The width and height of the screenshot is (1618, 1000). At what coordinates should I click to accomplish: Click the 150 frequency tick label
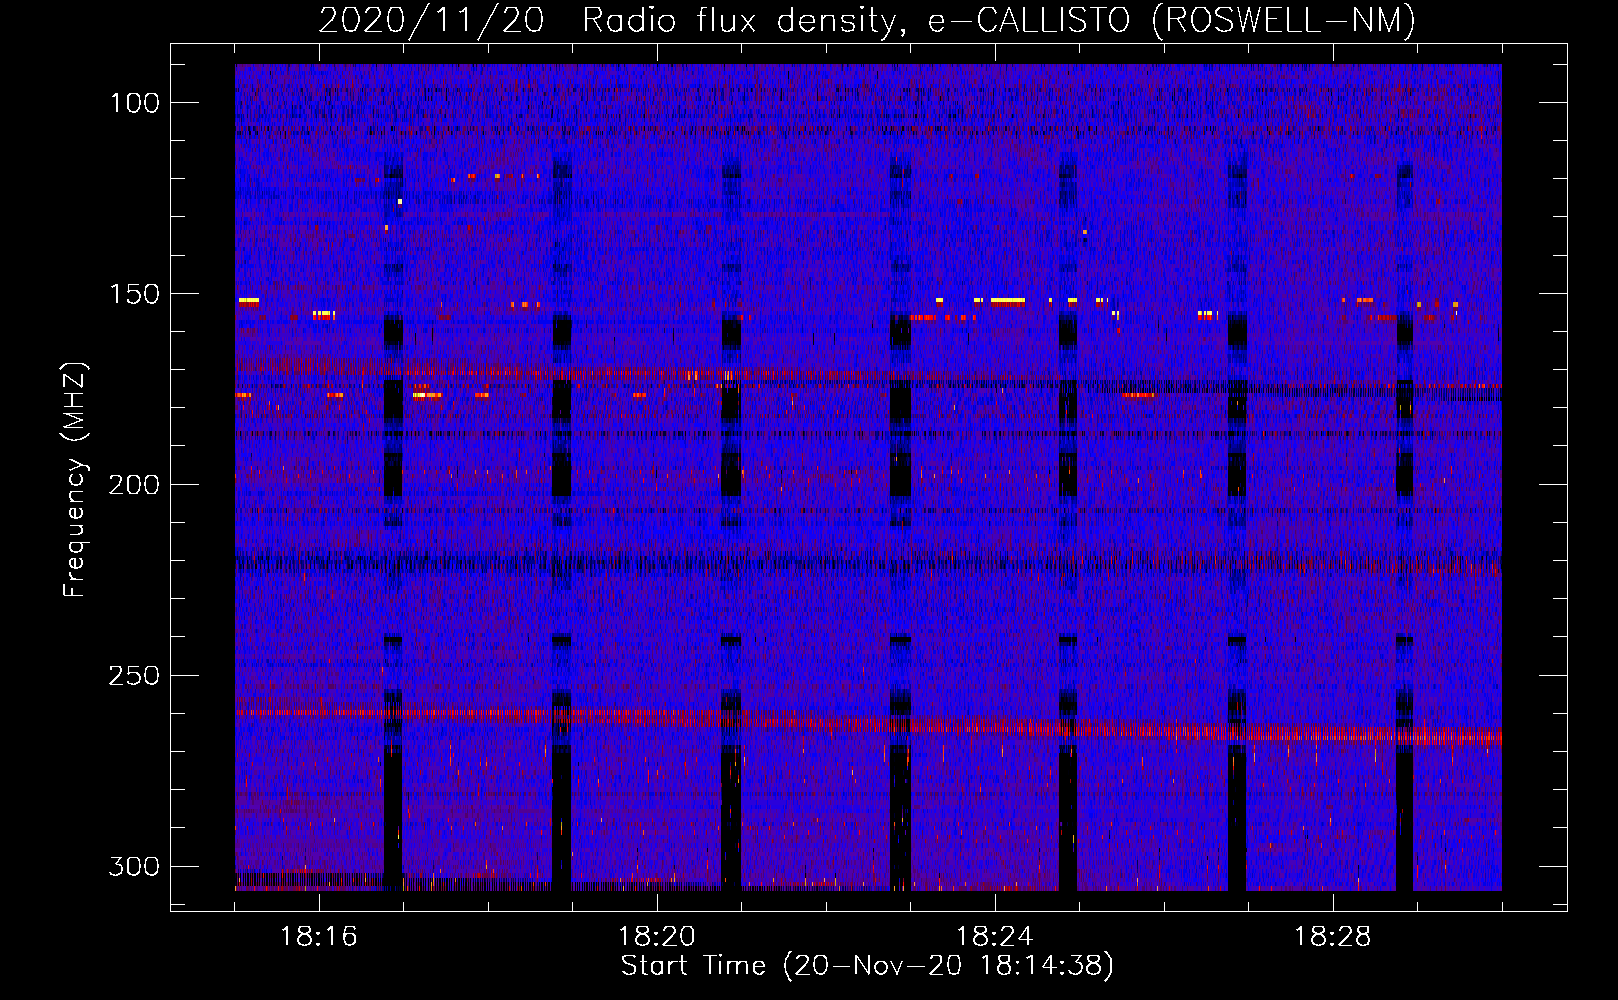(x=134, y=294)
